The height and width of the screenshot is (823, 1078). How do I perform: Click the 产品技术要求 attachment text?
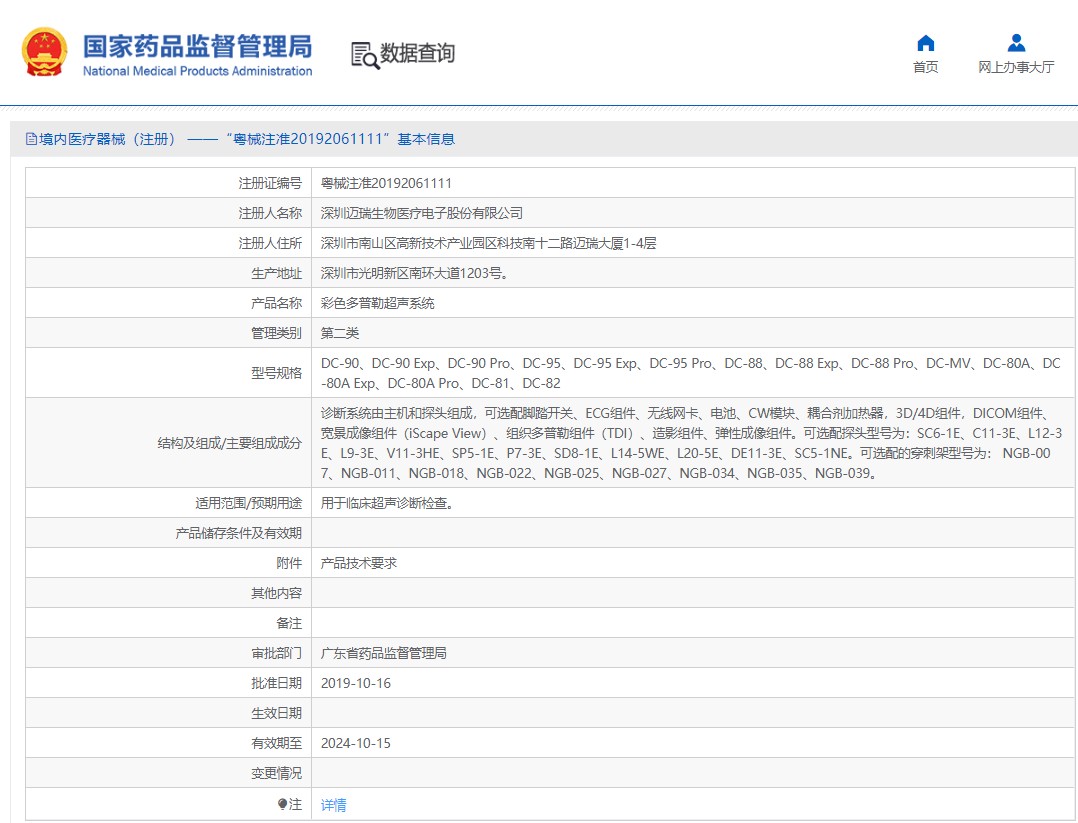[358, 563]
